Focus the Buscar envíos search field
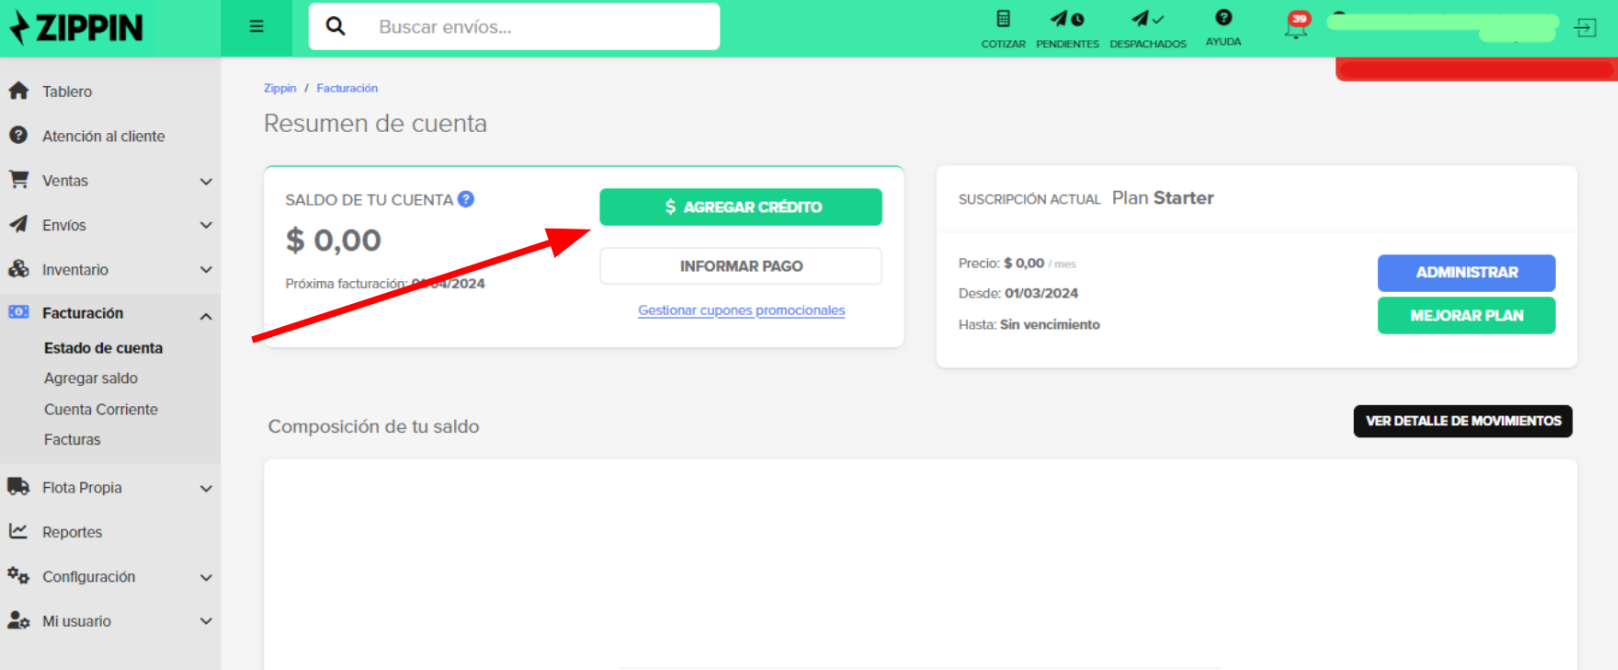1618x670 pixels. pyautogui.click(x=514, y=26)
